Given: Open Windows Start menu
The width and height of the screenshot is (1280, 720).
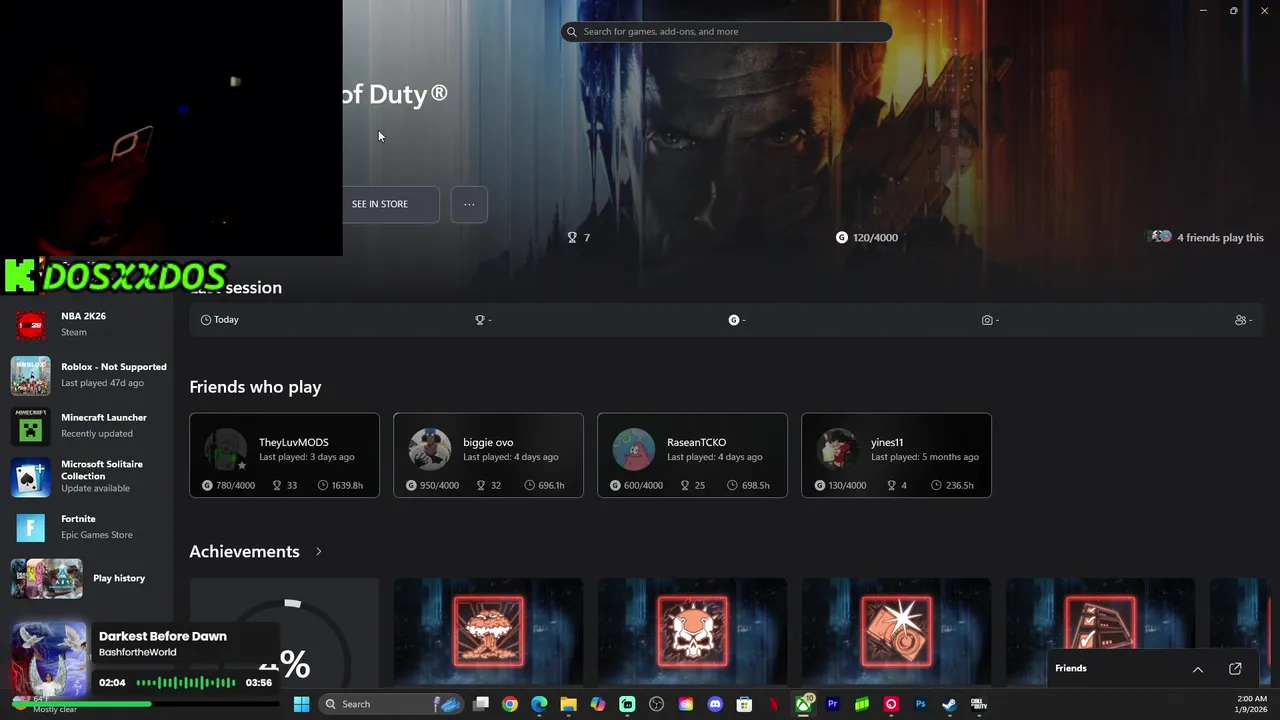Looking at the screenshot, I should click(302, 704).
